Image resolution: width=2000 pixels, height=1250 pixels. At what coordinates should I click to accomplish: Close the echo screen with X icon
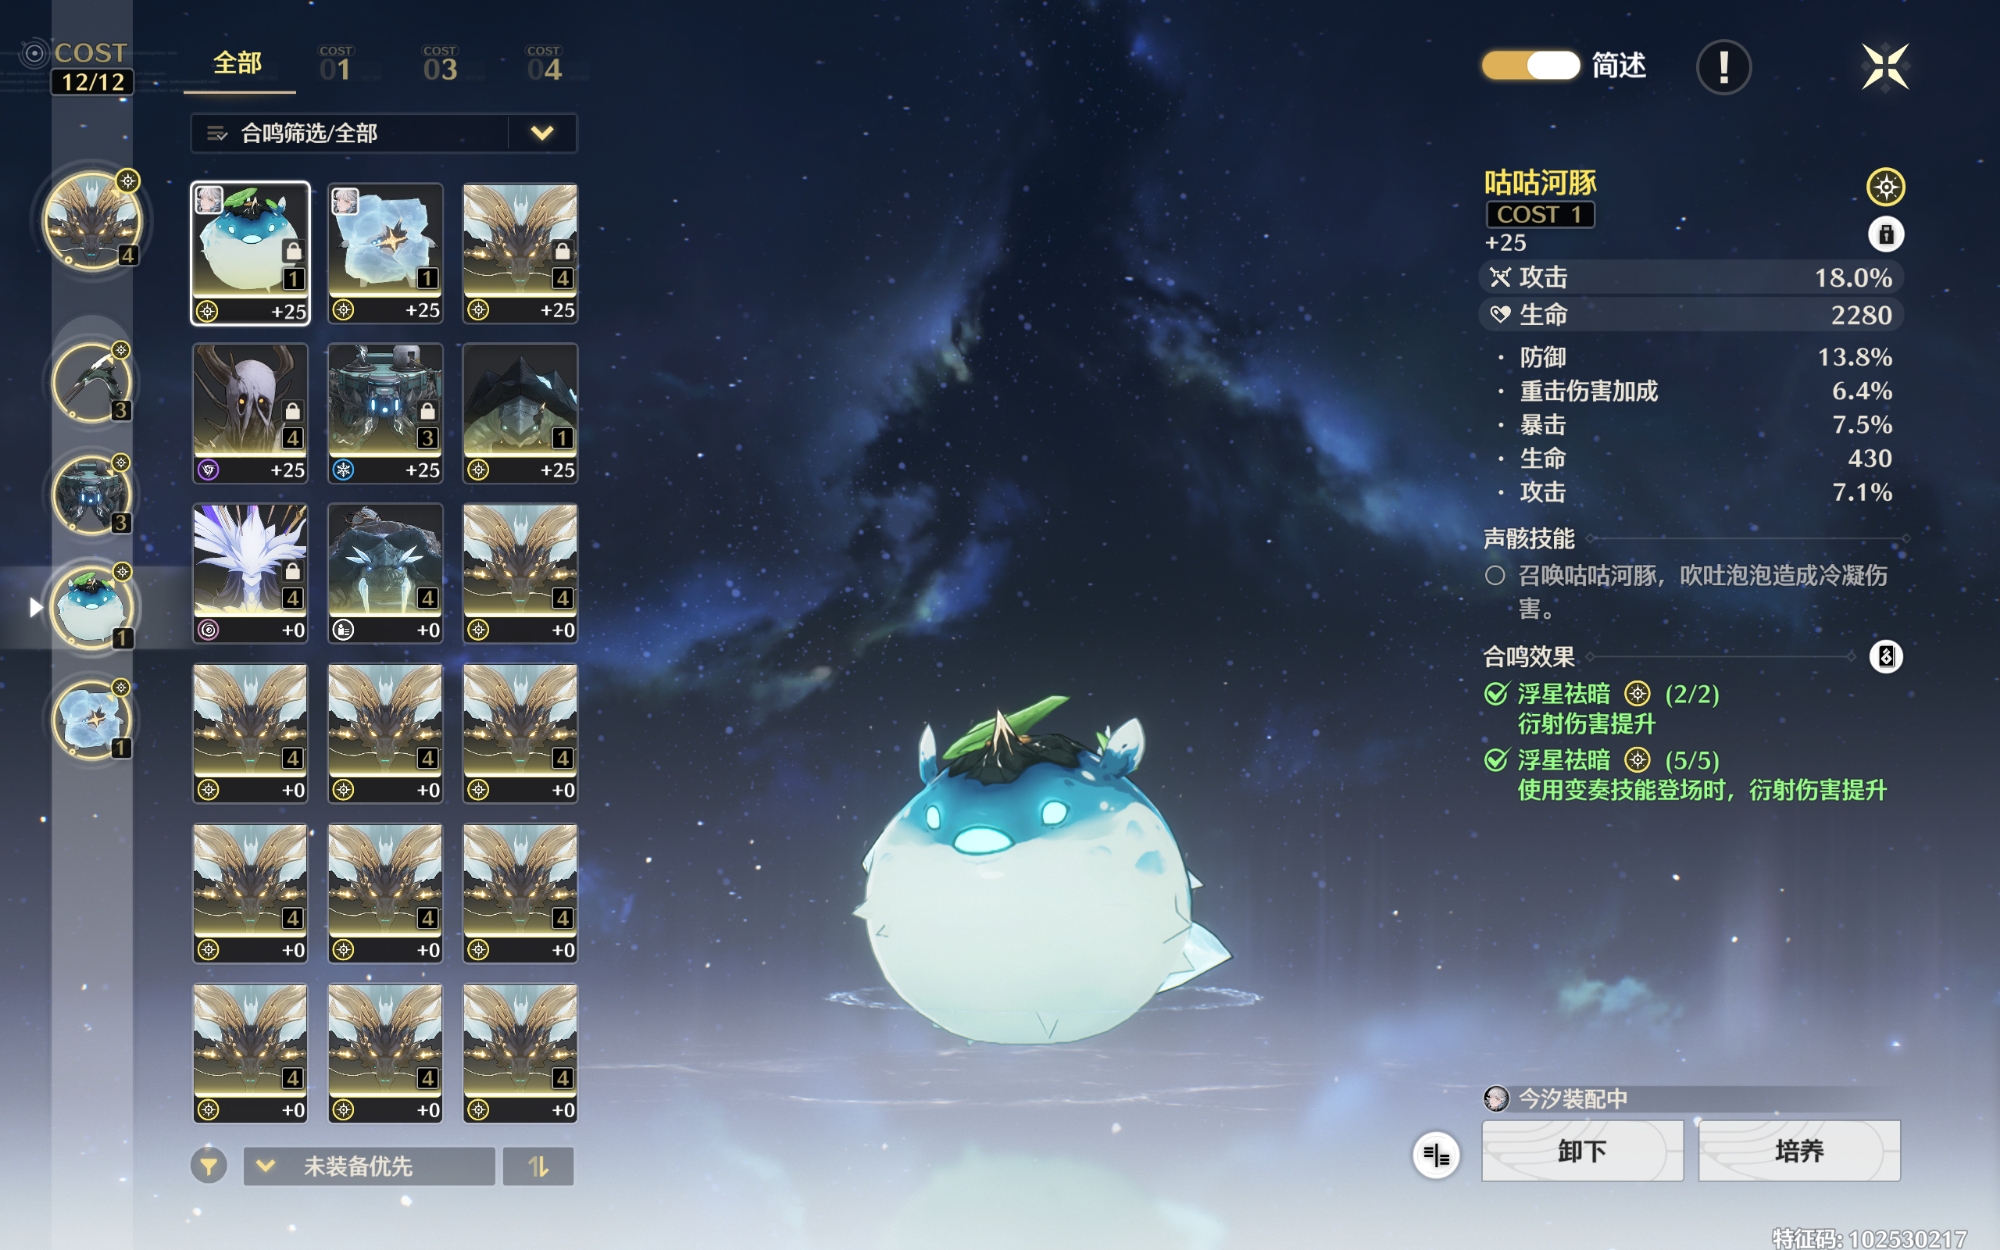coord(1885,67)
